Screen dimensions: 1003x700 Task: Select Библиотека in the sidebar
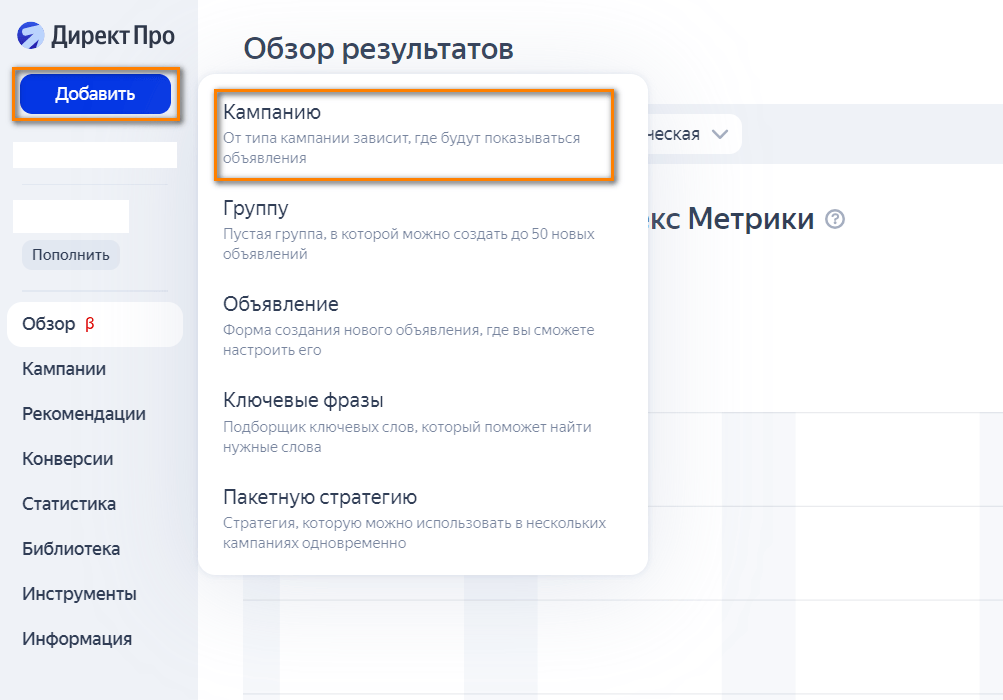tap(71, 549)
